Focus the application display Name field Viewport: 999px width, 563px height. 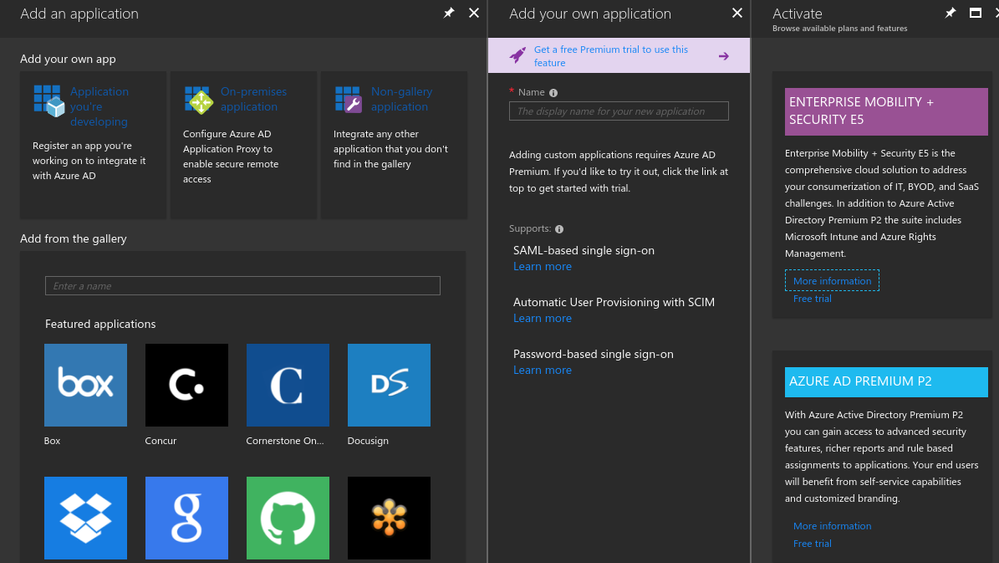click(619, 111)
